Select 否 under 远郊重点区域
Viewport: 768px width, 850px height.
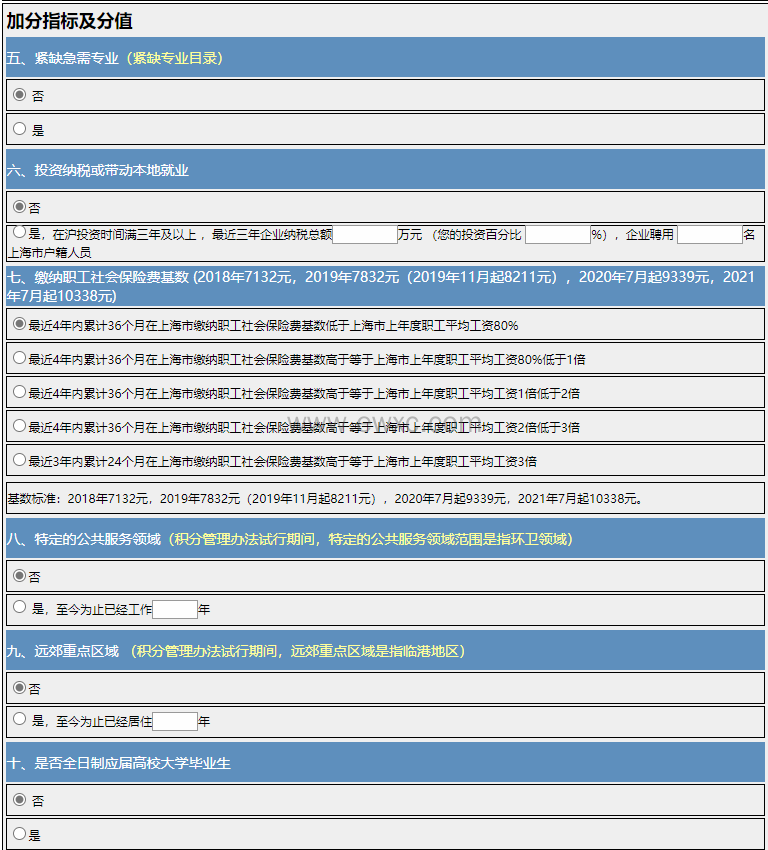(20, 688)
